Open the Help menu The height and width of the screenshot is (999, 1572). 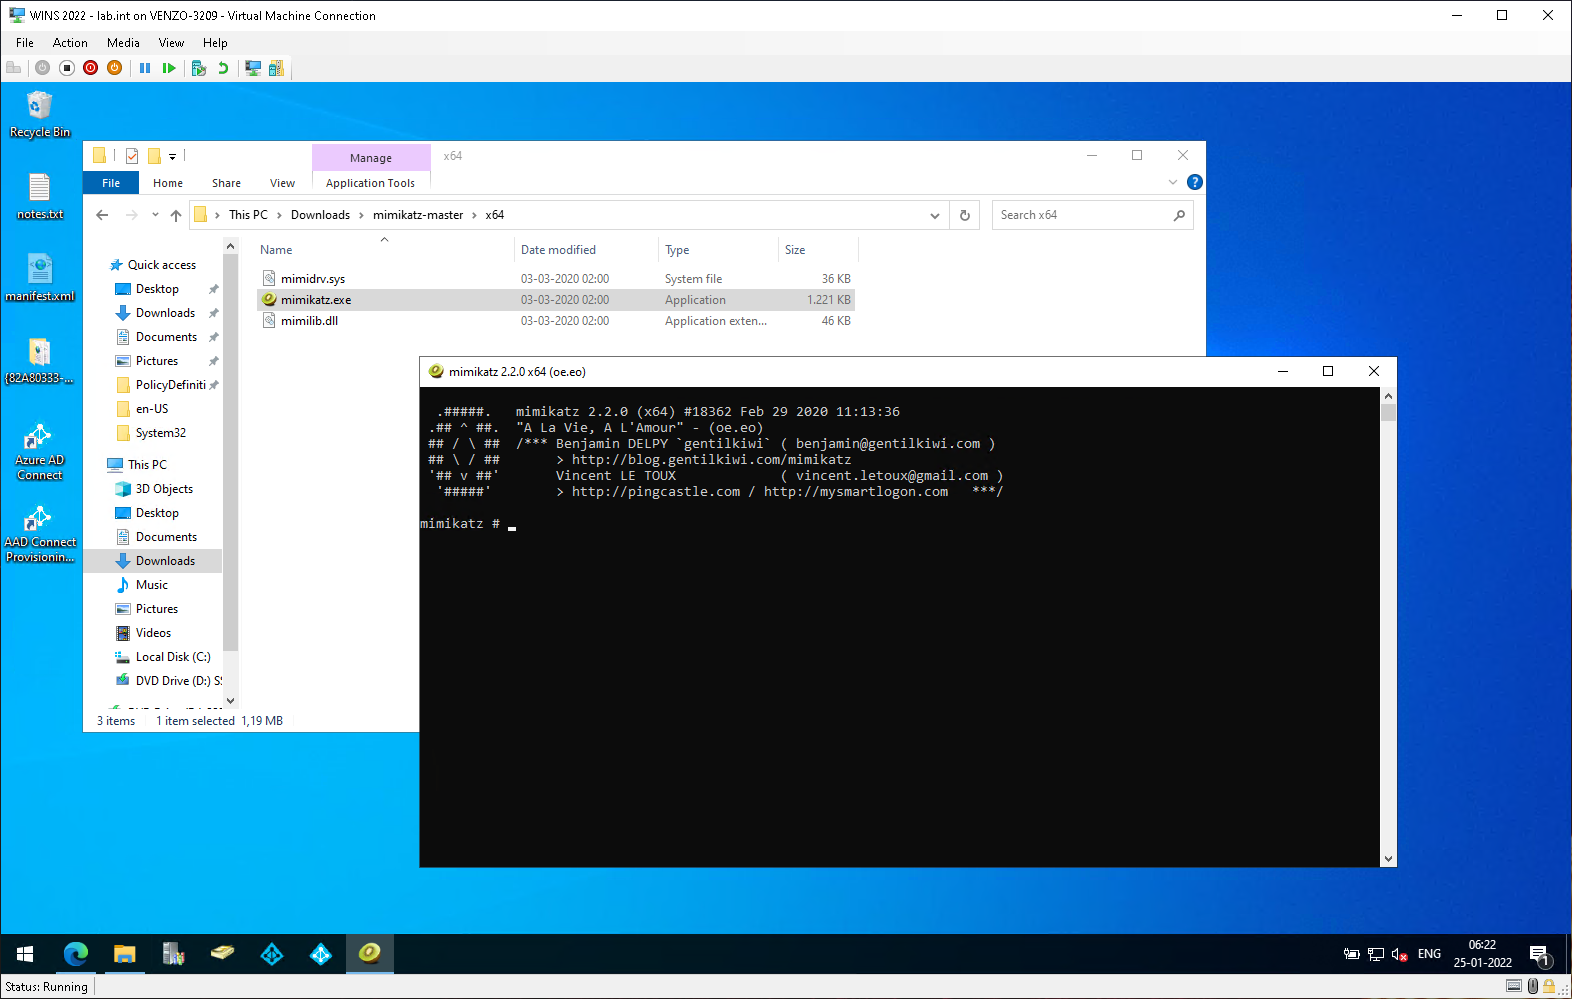[215, 43]
